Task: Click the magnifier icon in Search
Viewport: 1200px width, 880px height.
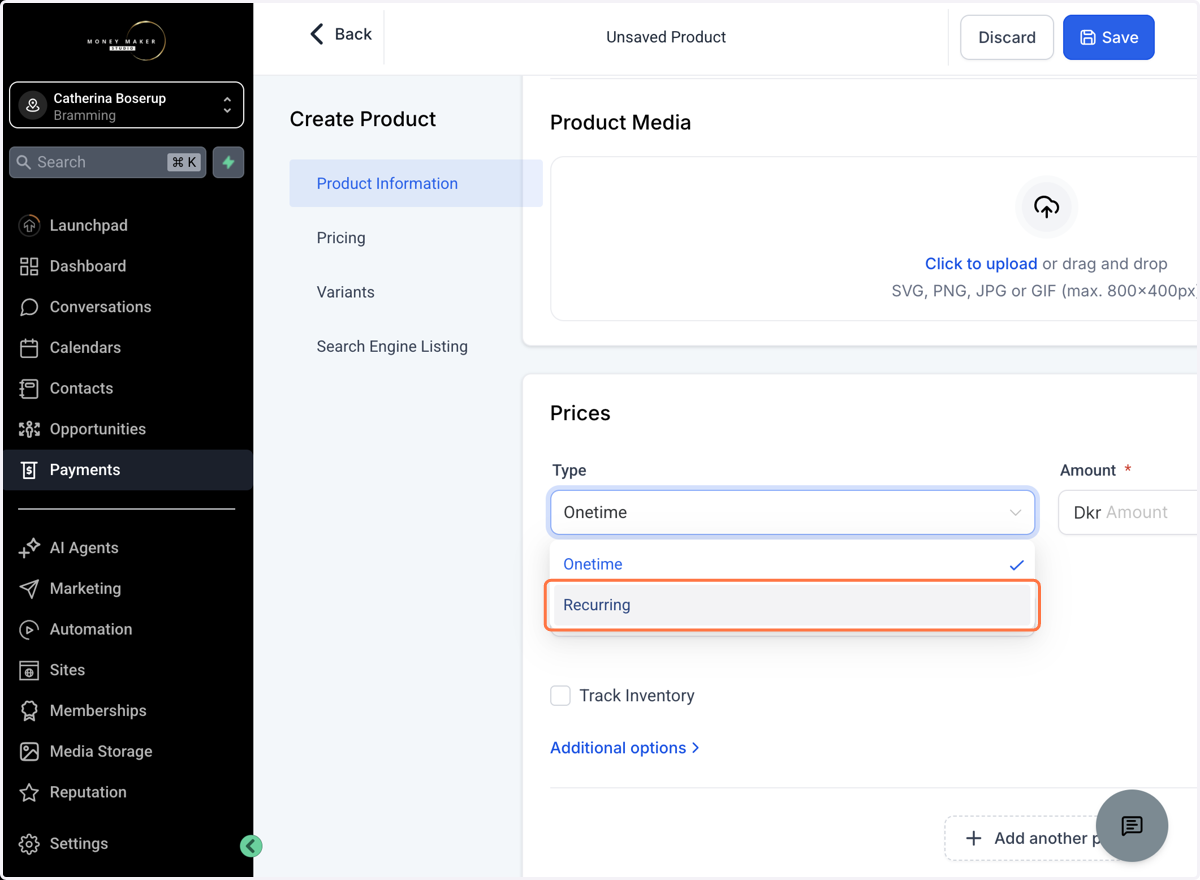Action: tap(24, 162)
